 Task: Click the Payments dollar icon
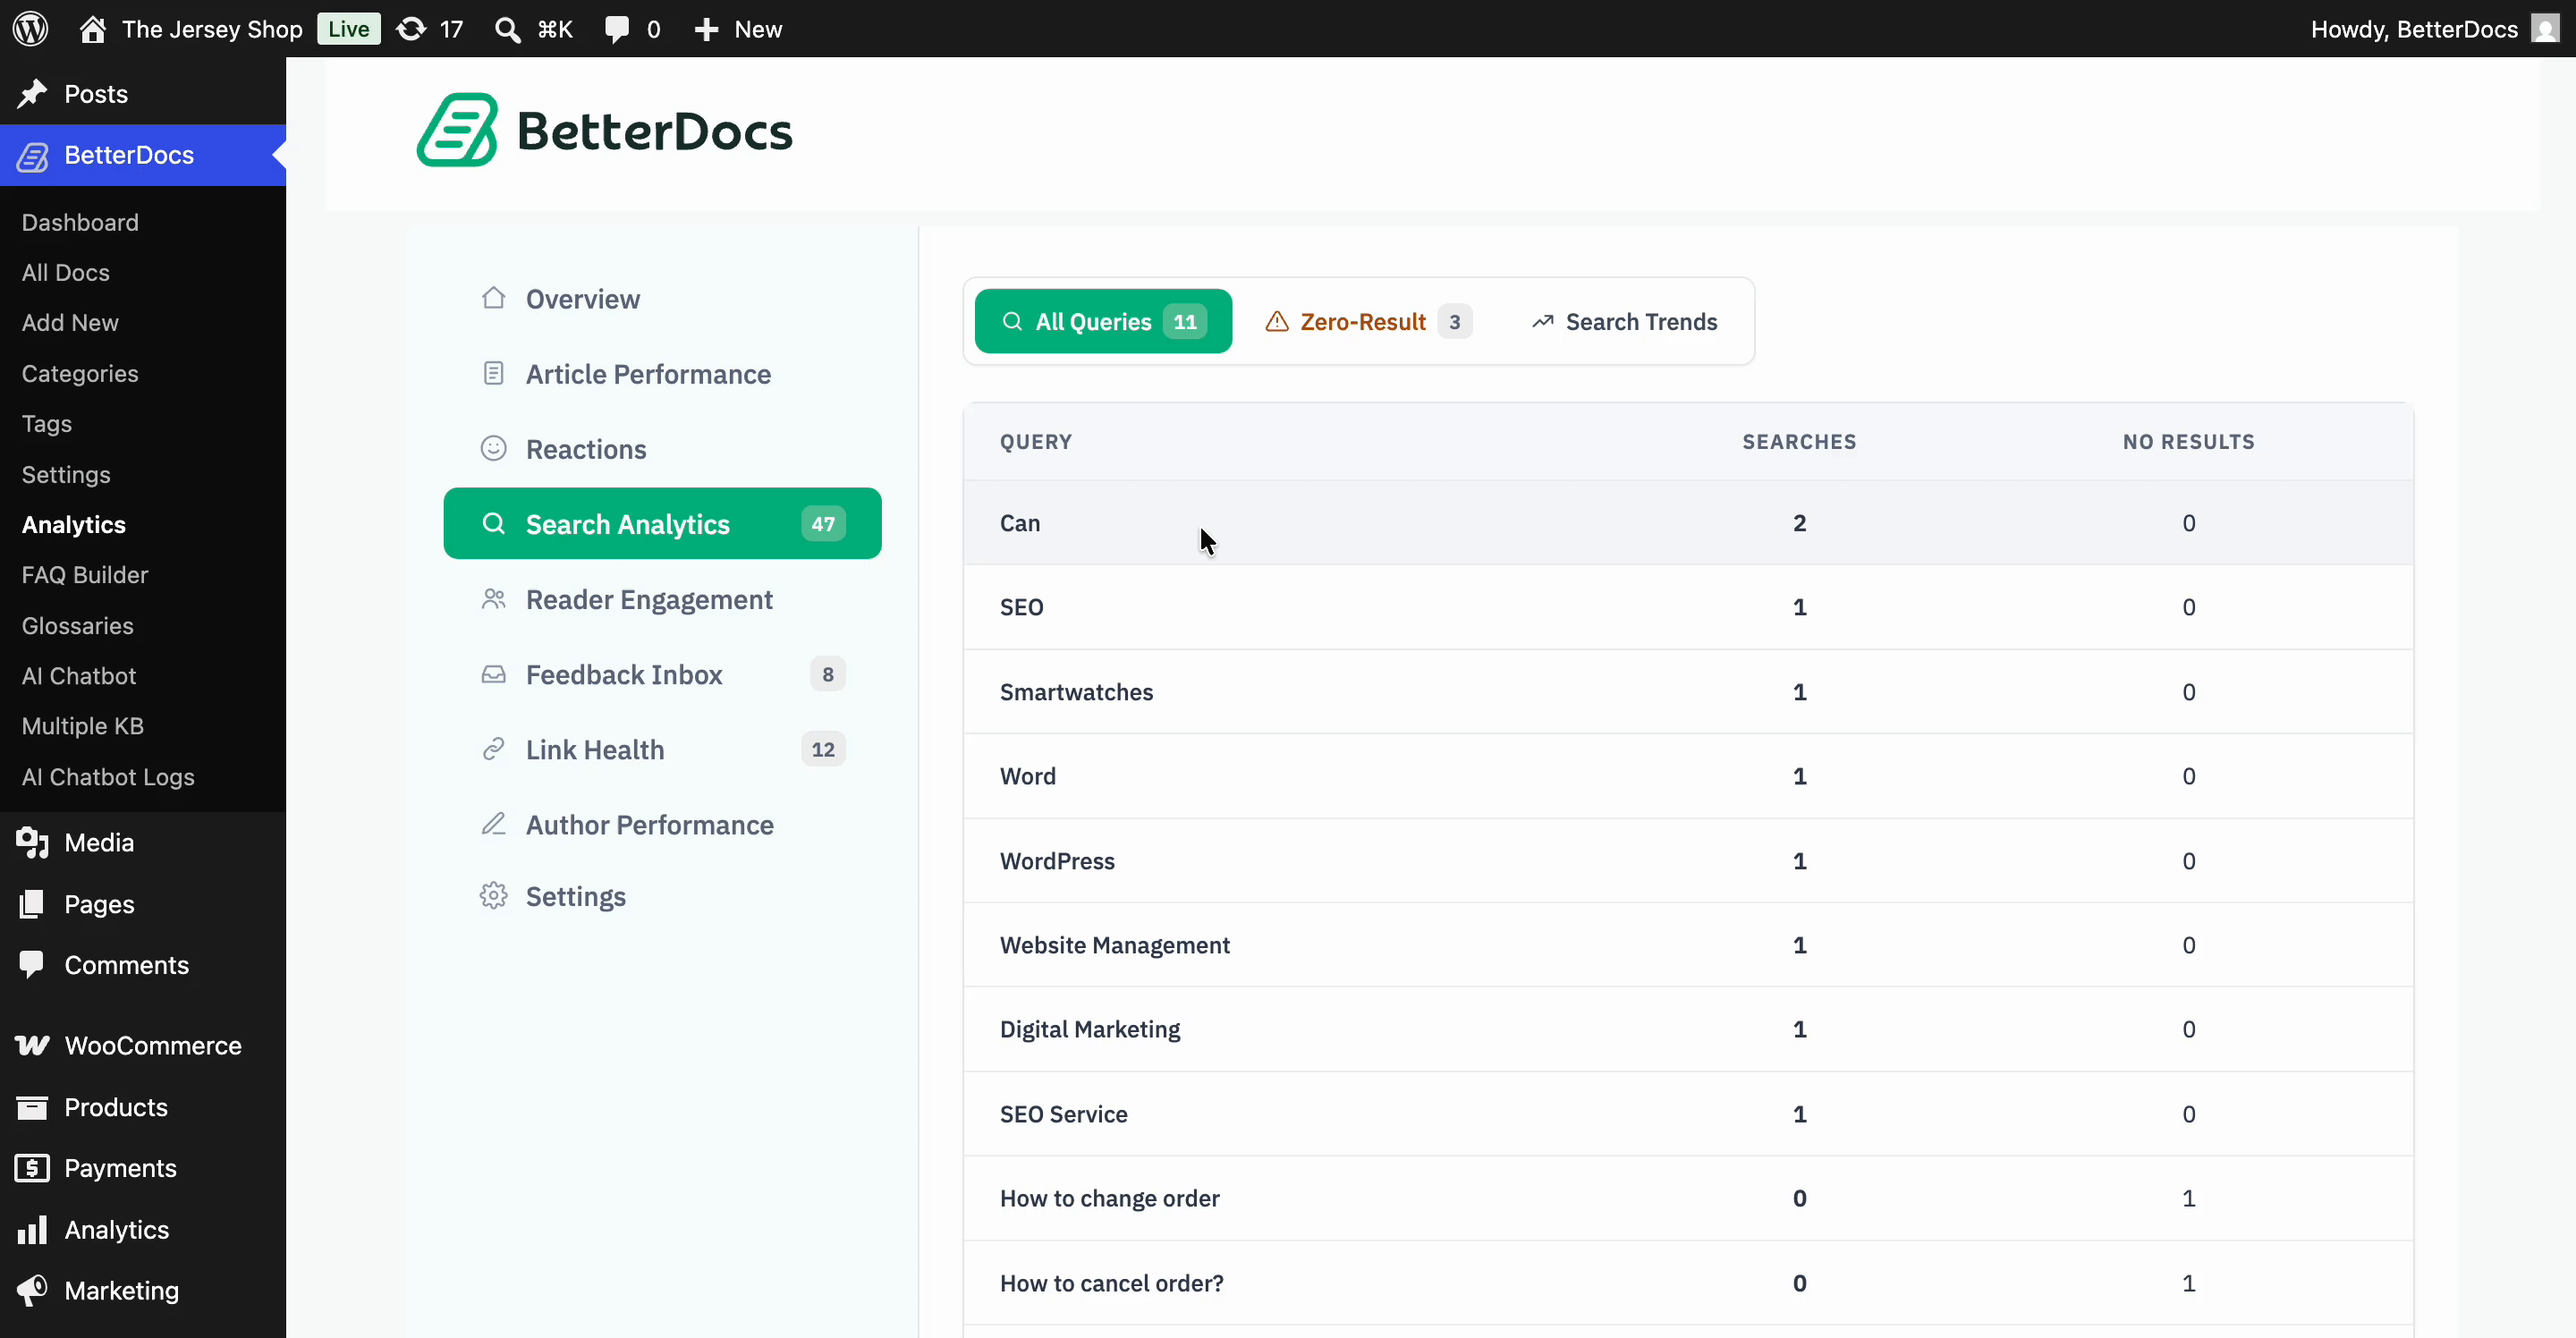pos(32,1168)
